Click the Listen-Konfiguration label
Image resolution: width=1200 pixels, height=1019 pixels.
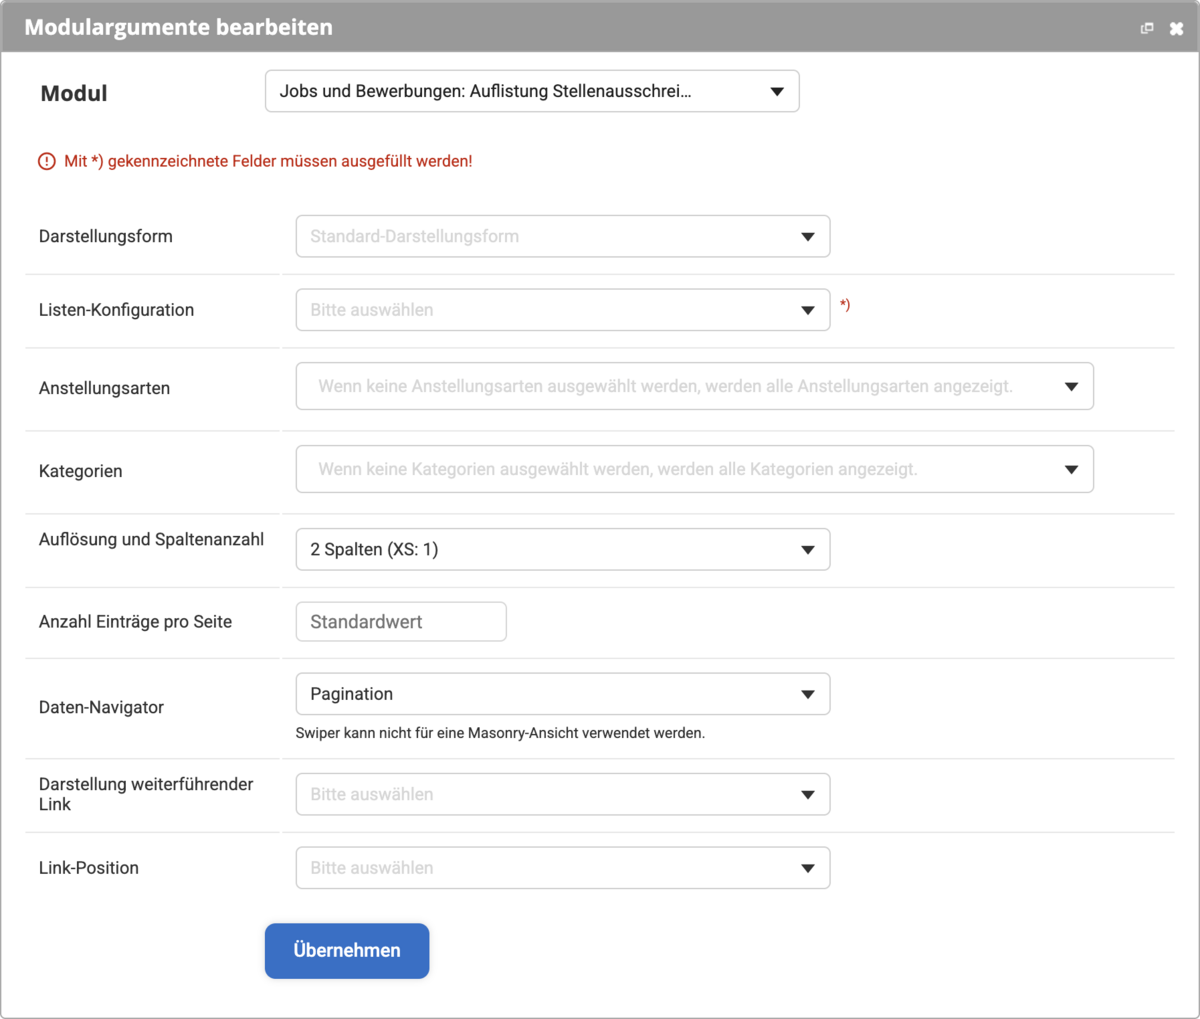pos(116,310)
